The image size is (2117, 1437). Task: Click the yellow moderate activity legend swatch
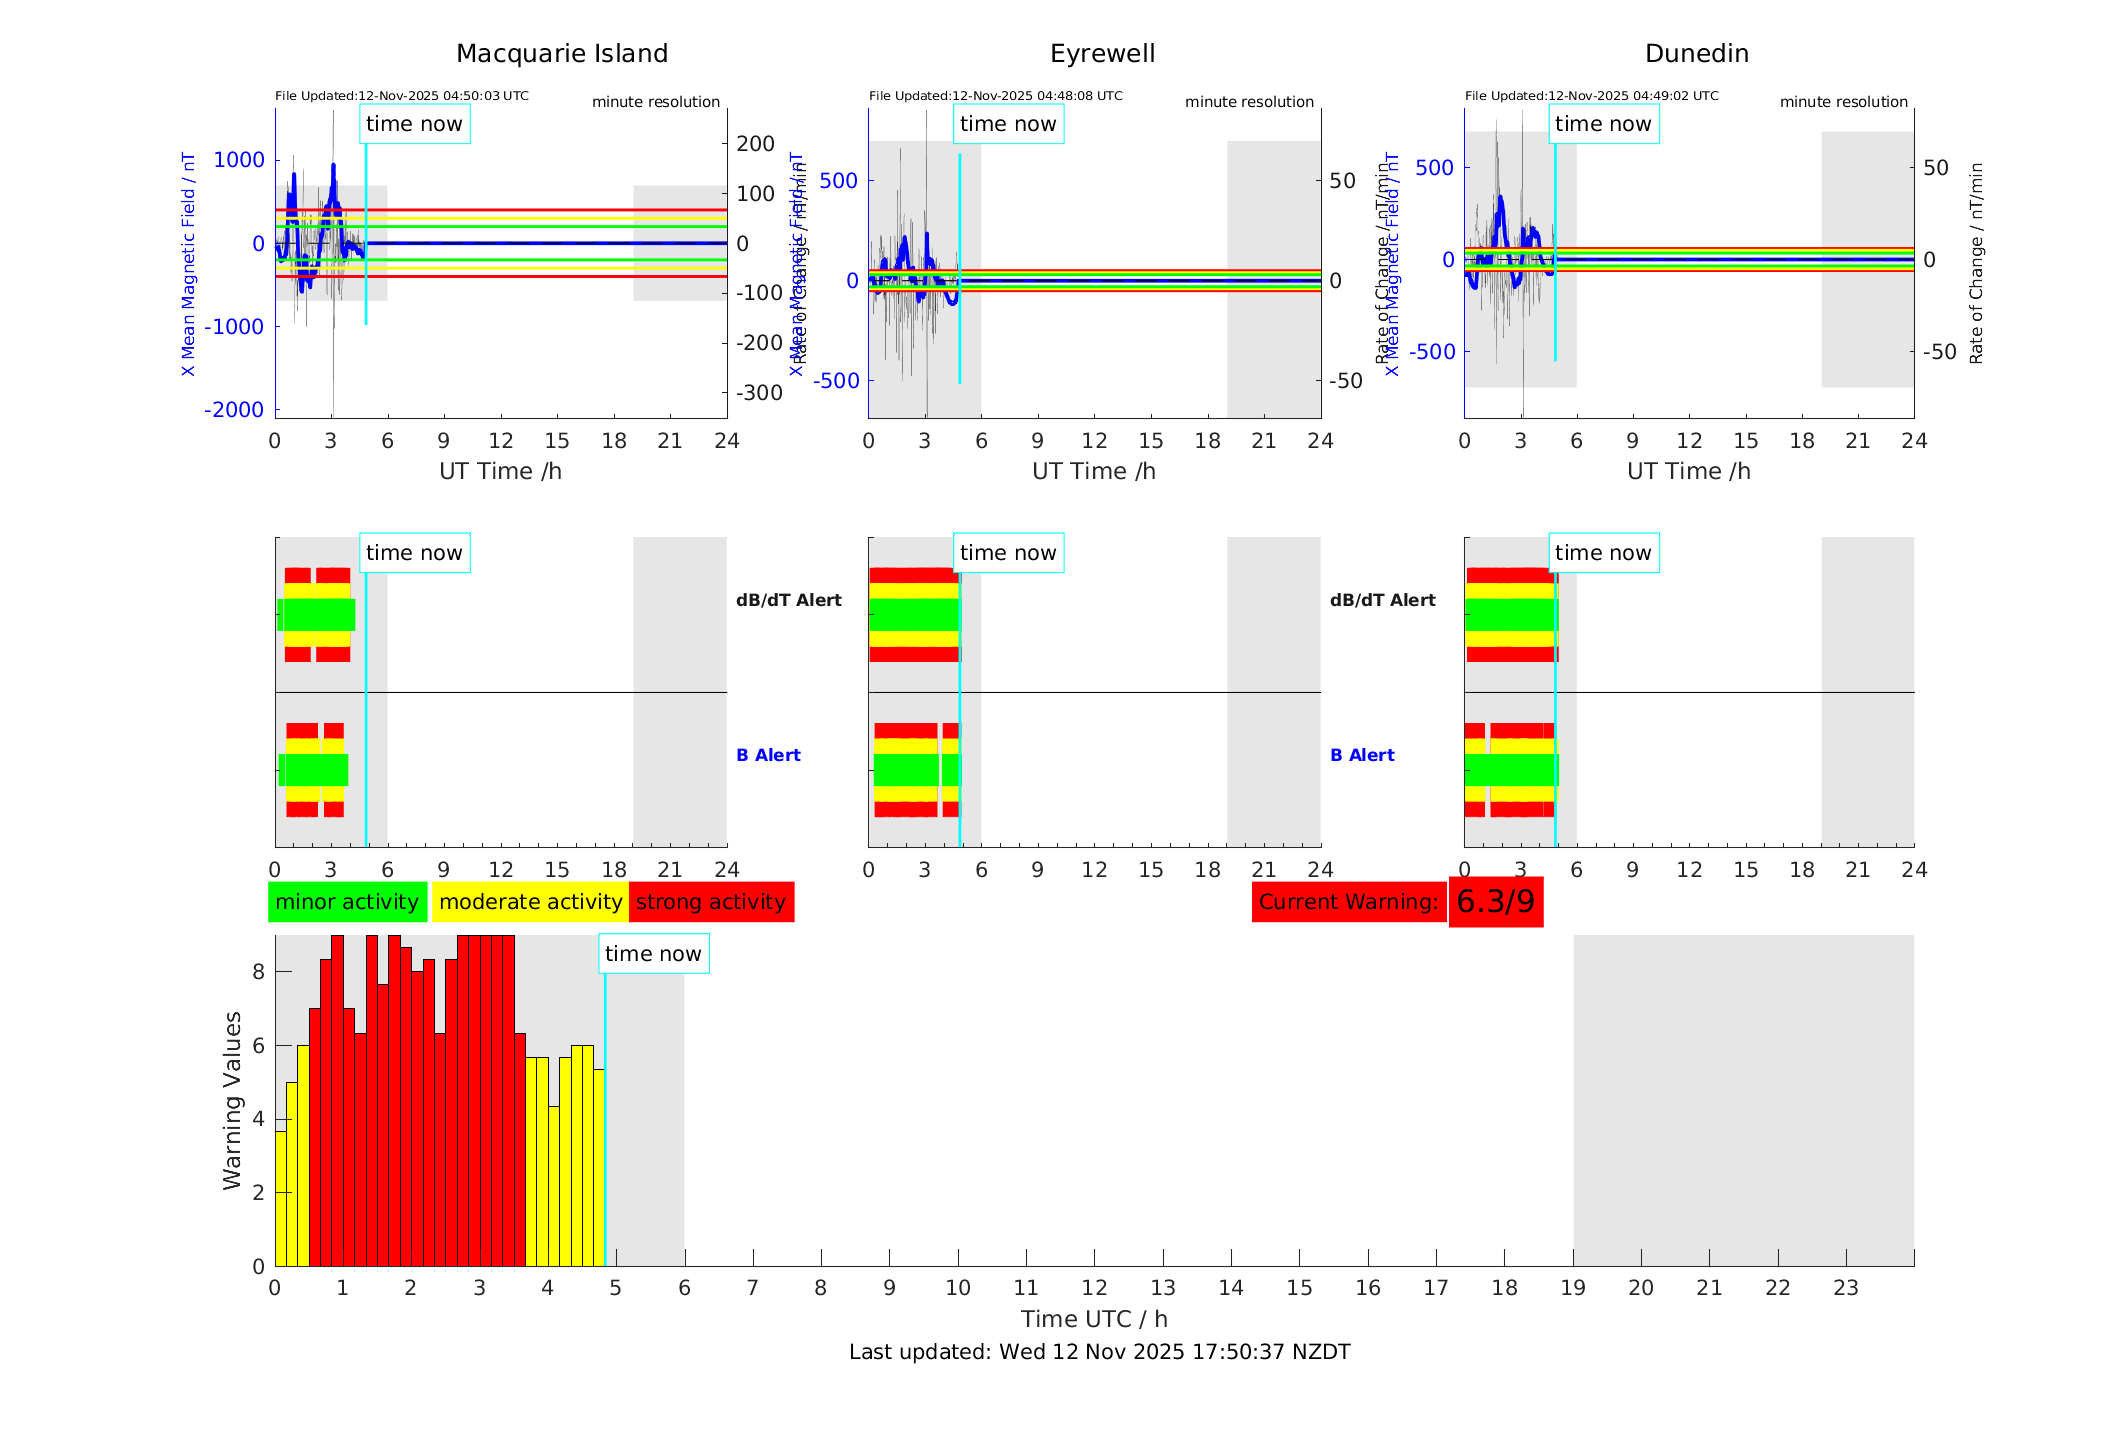(530, 902)
